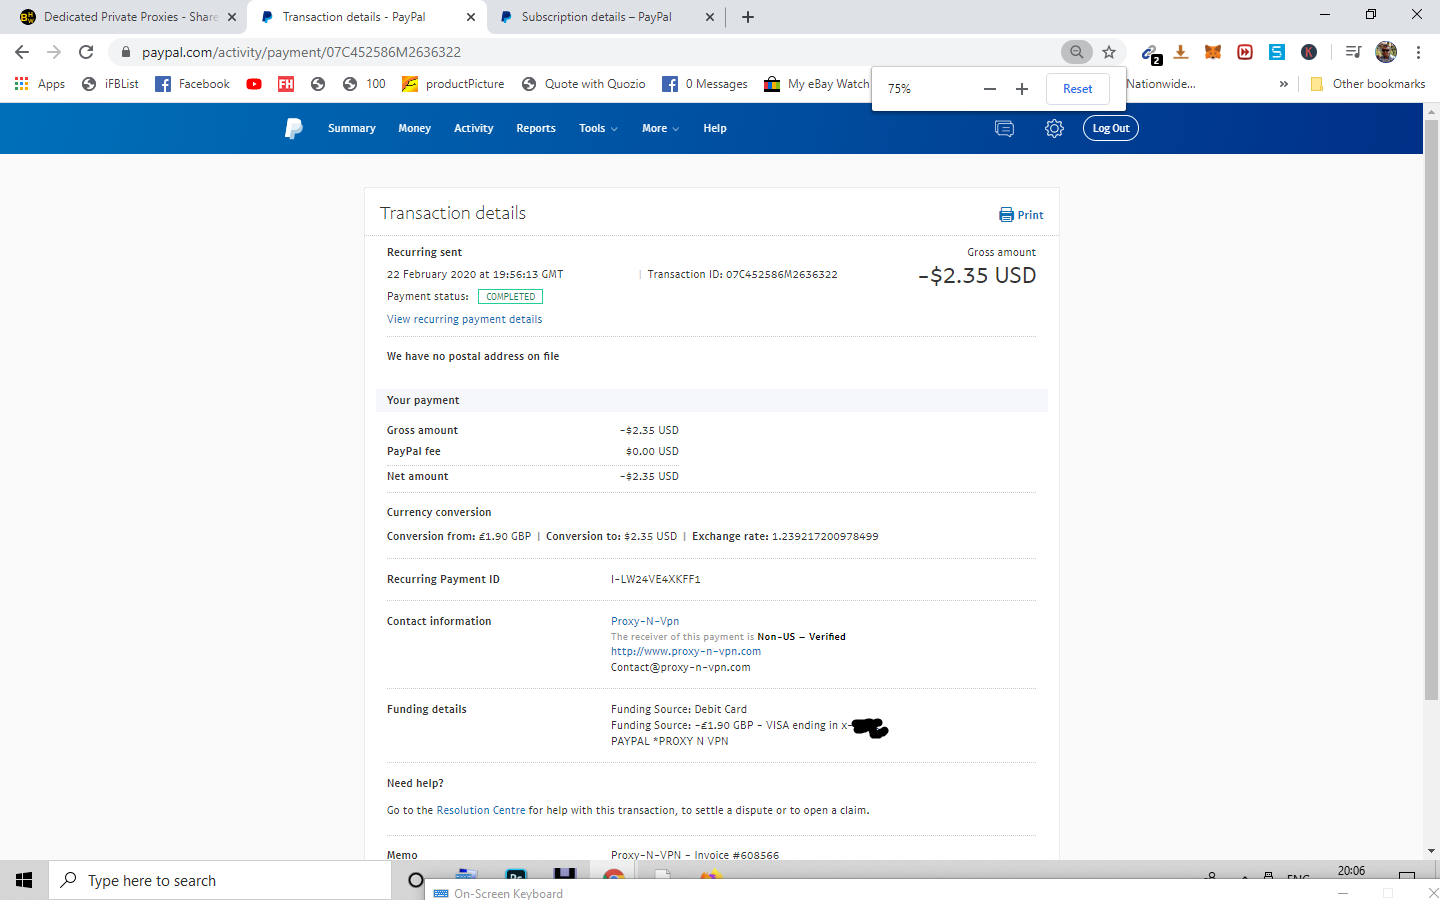Open the media control playlist icon

[x=1353, y=52]
